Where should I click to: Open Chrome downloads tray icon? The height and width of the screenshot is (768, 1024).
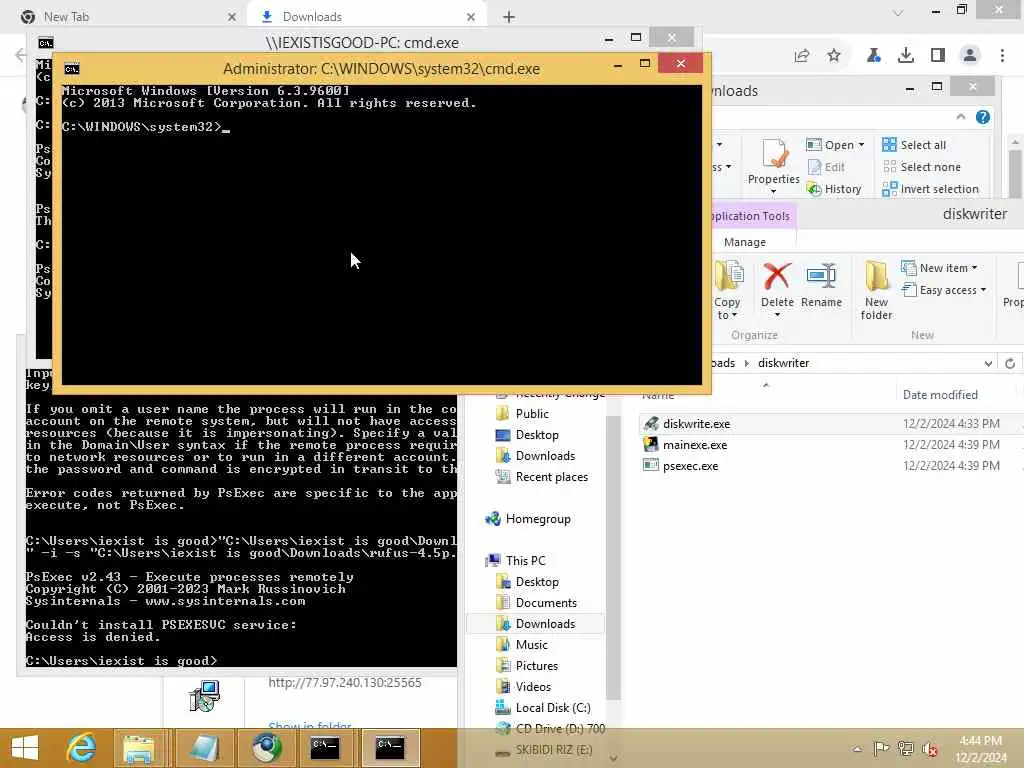906,56
